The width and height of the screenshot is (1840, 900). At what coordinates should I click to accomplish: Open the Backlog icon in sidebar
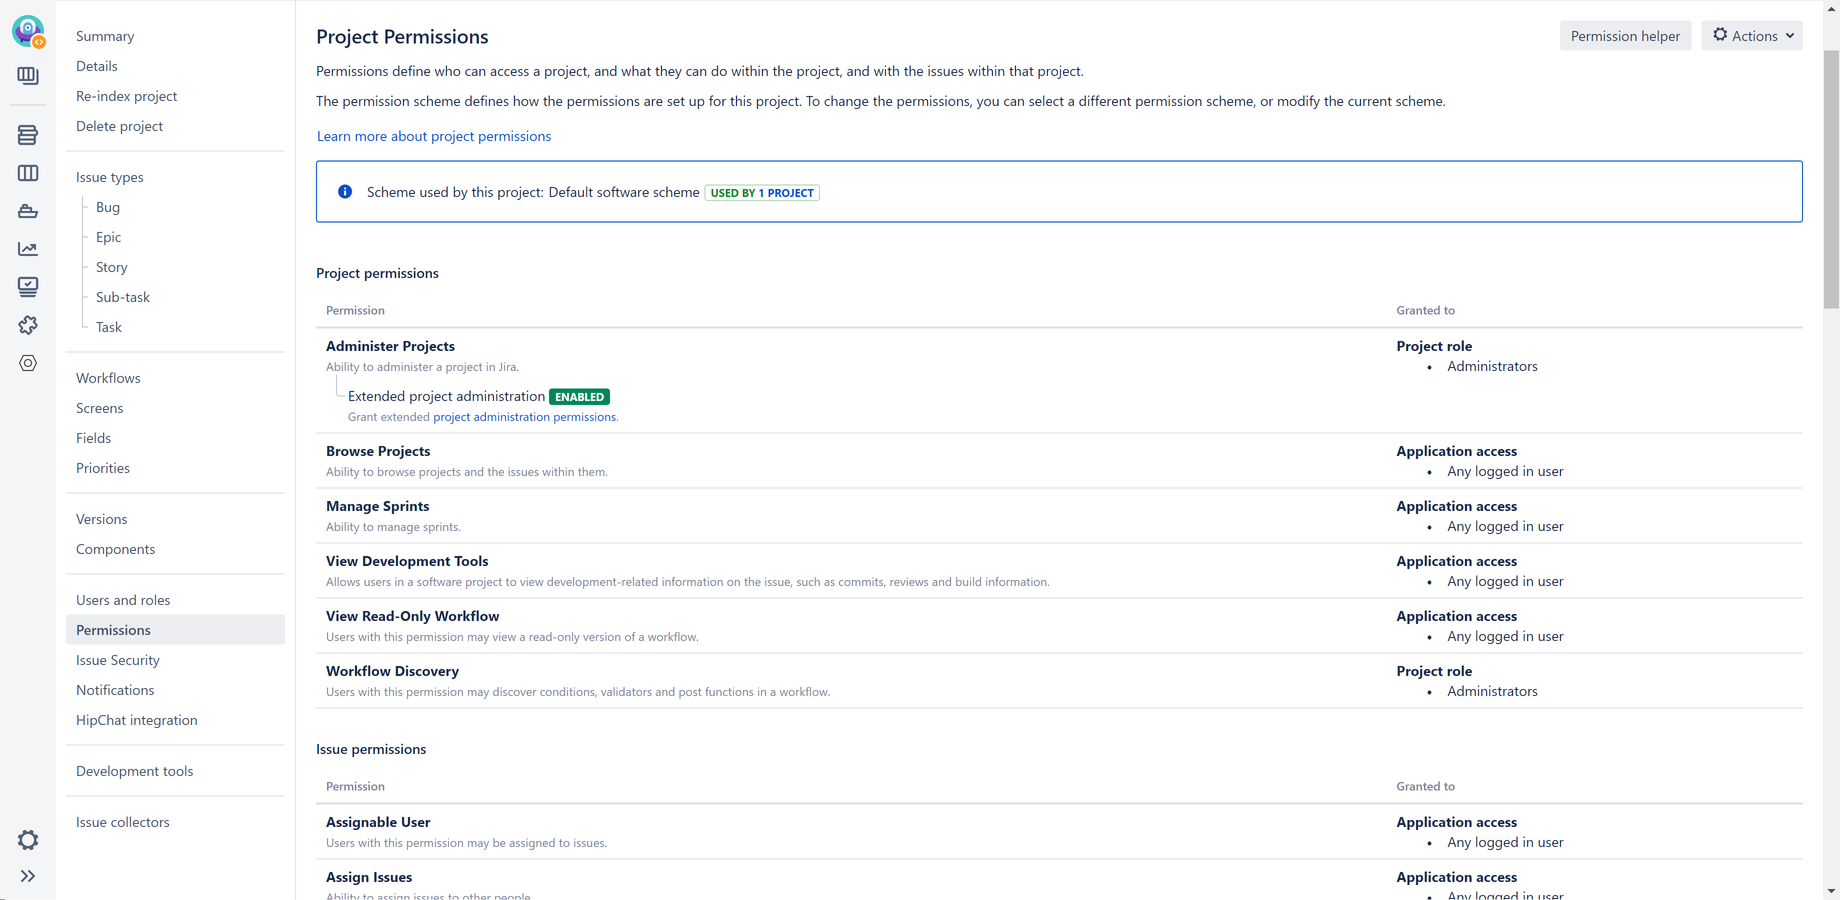click(x=28, y=135)
